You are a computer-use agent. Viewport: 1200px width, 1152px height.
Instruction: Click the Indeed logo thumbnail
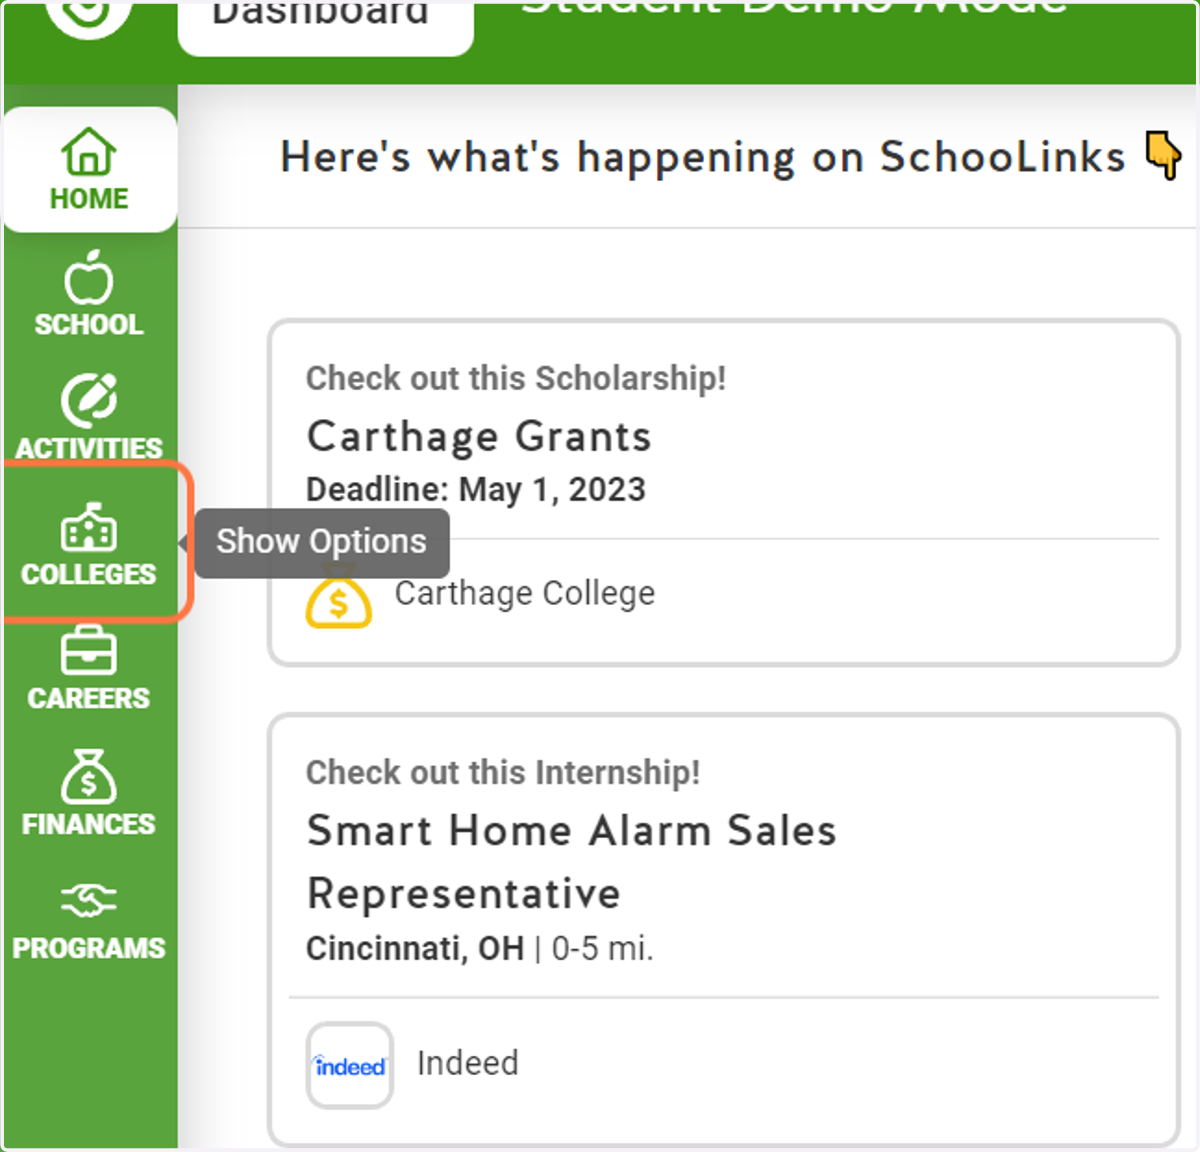click(x=349, y=1065)
